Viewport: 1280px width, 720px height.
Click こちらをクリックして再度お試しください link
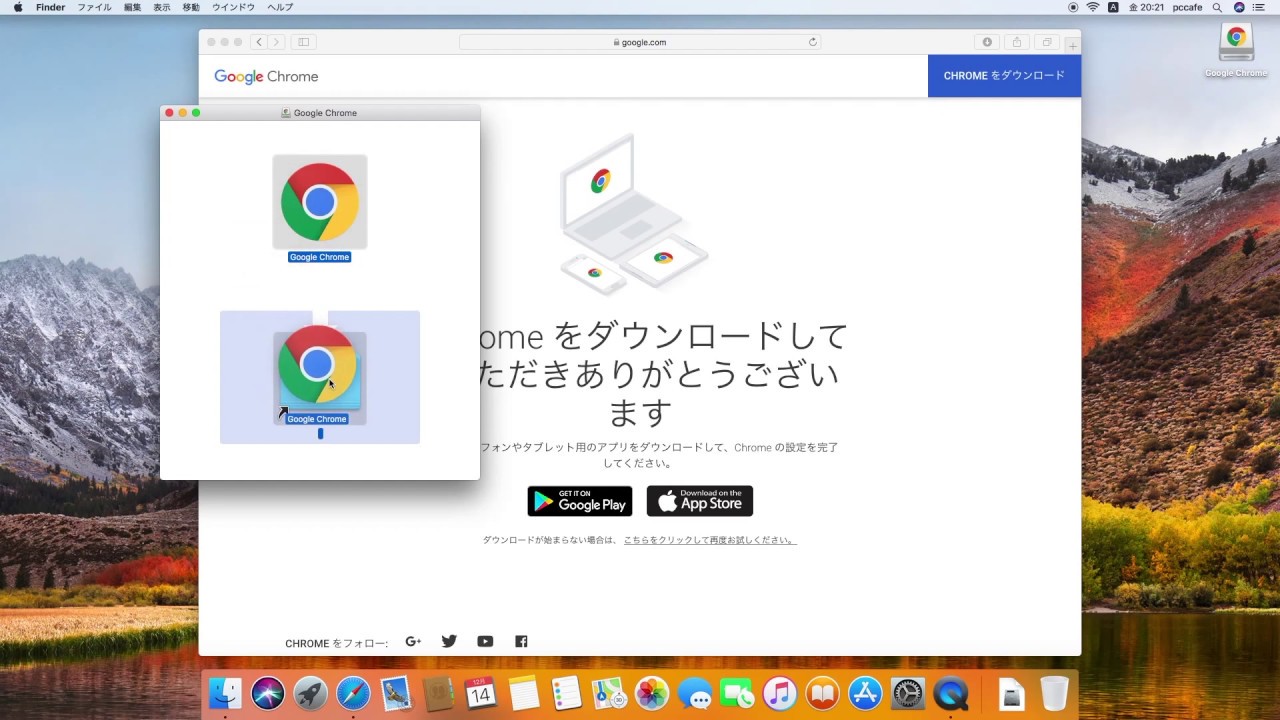(710, 540)
